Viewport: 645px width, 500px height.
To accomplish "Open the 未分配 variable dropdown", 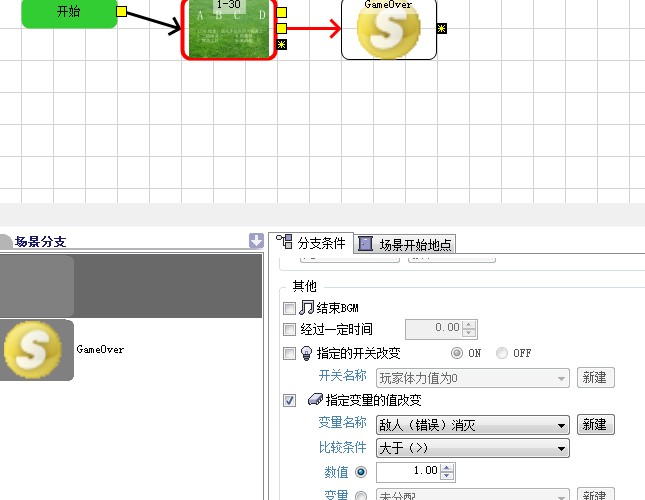I will coord(473,494).
